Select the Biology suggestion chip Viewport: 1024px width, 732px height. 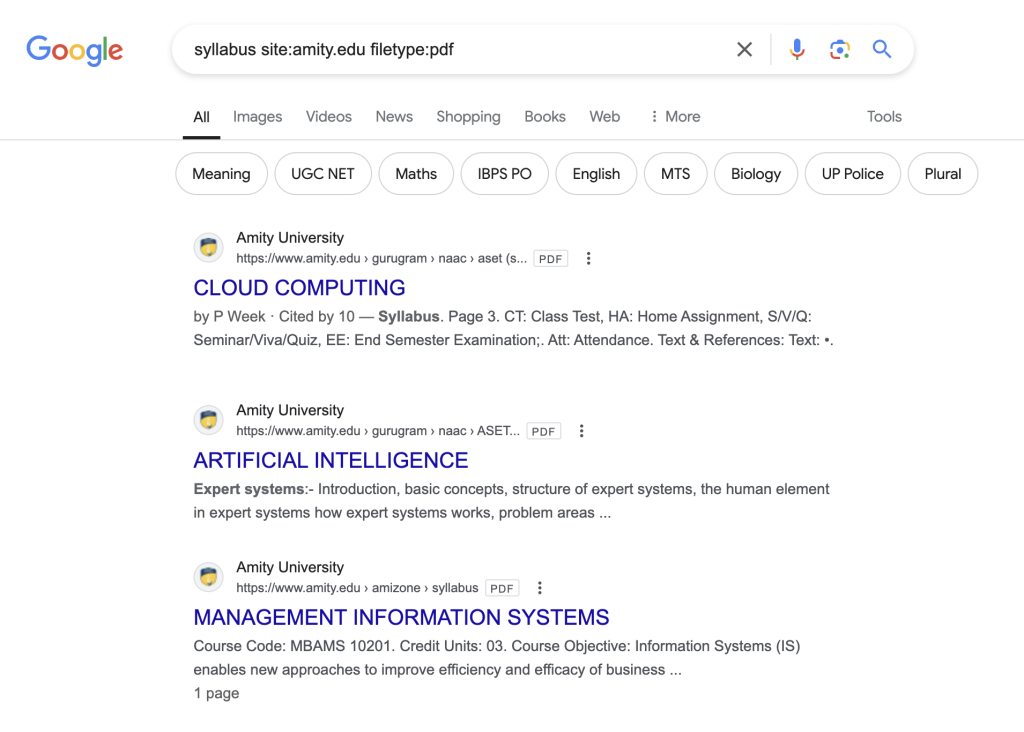[756, 174]
